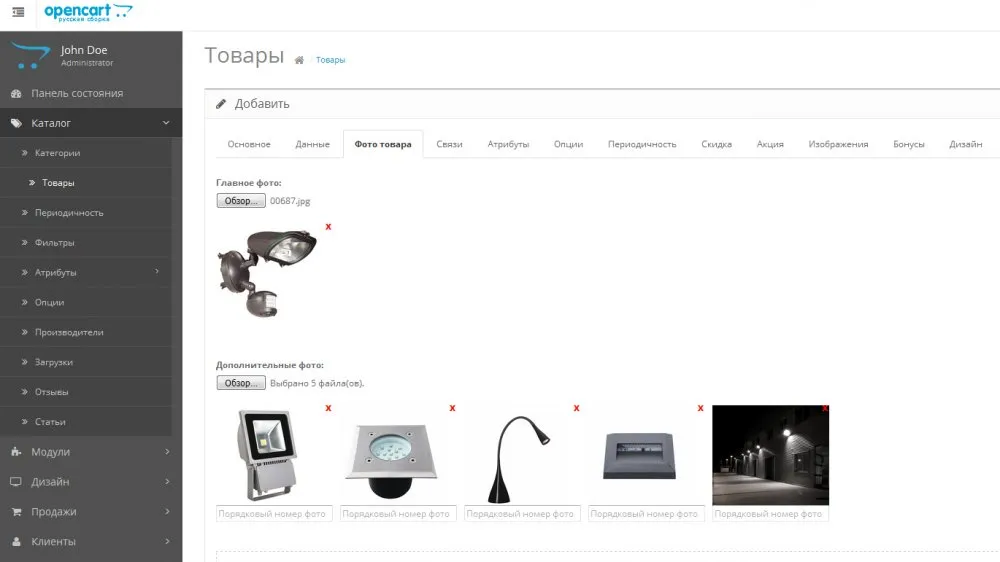Collapse the sidebar with the hamburger icon

(x=18, y=12)
